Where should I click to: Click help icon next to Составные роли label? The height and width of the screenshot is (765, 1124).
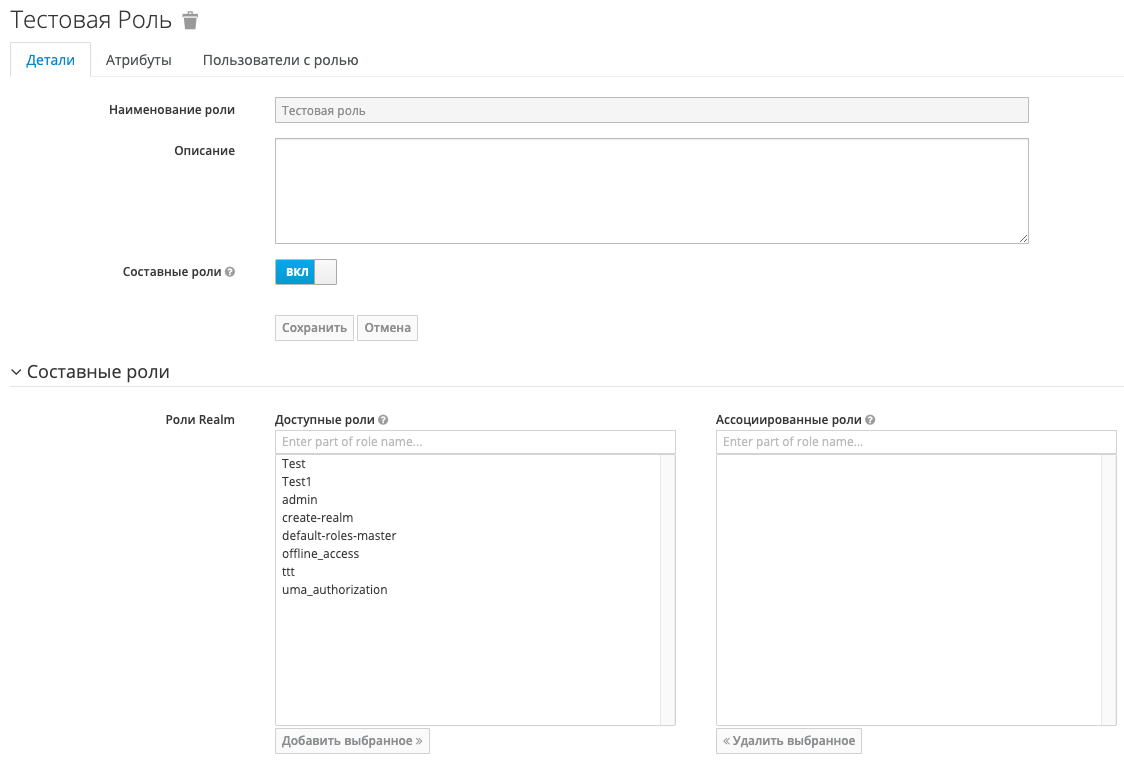point(231,272)
